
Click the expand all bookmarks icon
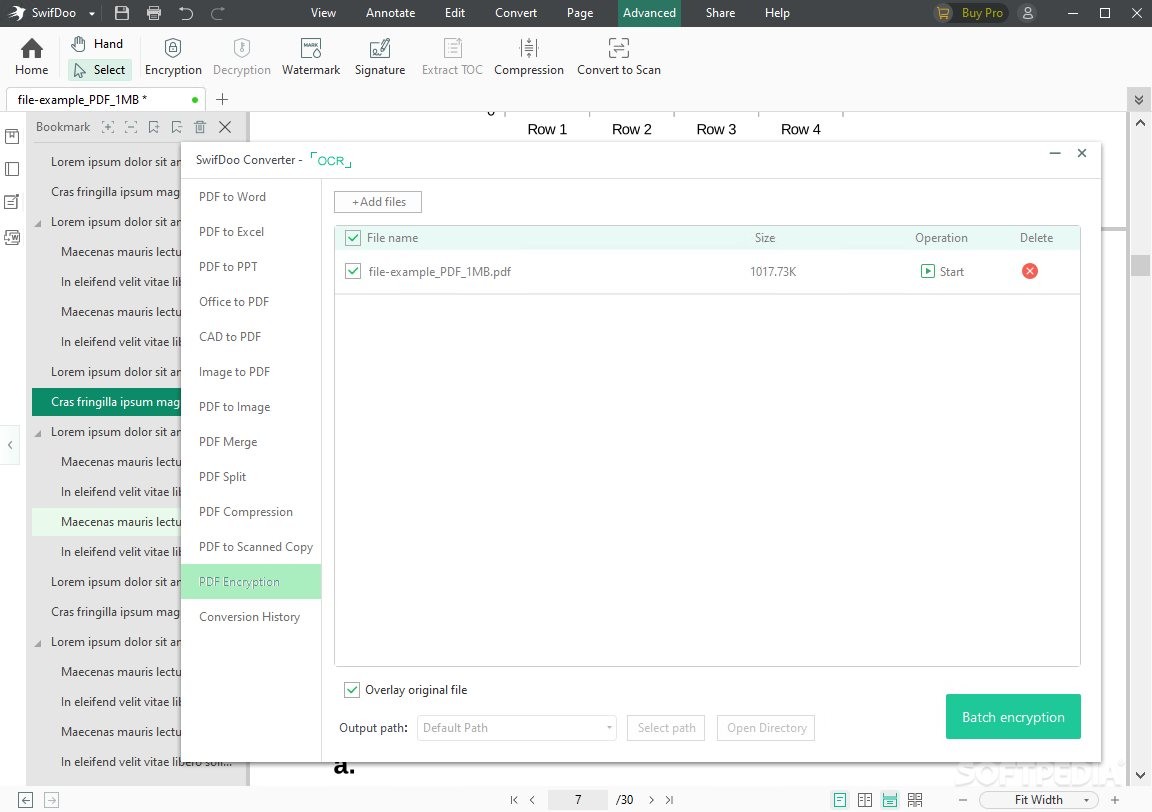point(108,127)
